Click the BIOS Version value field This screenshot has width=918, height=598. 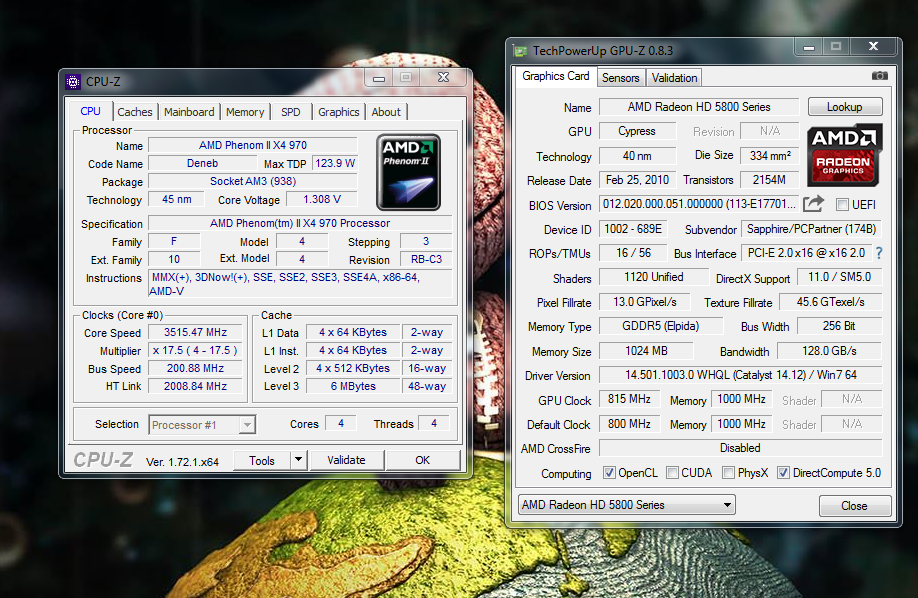[699, 204]
